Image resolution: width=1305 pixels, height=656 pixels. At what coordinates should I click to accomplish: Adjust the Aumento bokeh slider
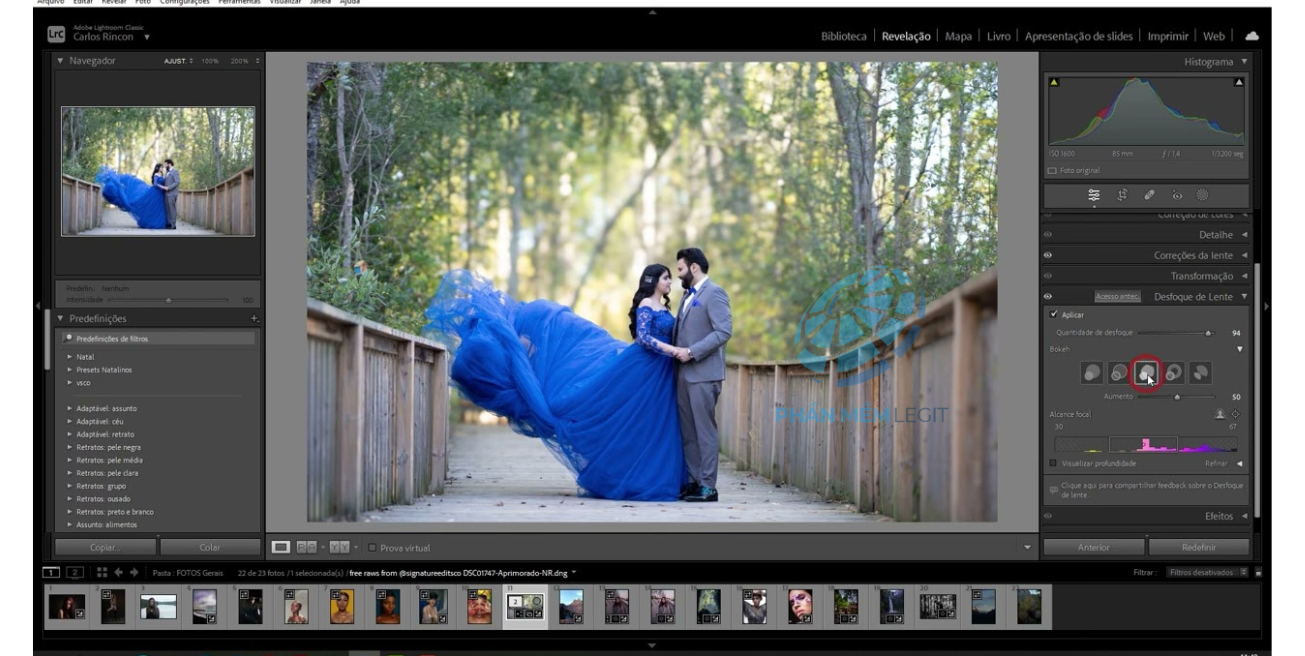click(1177, 397)
